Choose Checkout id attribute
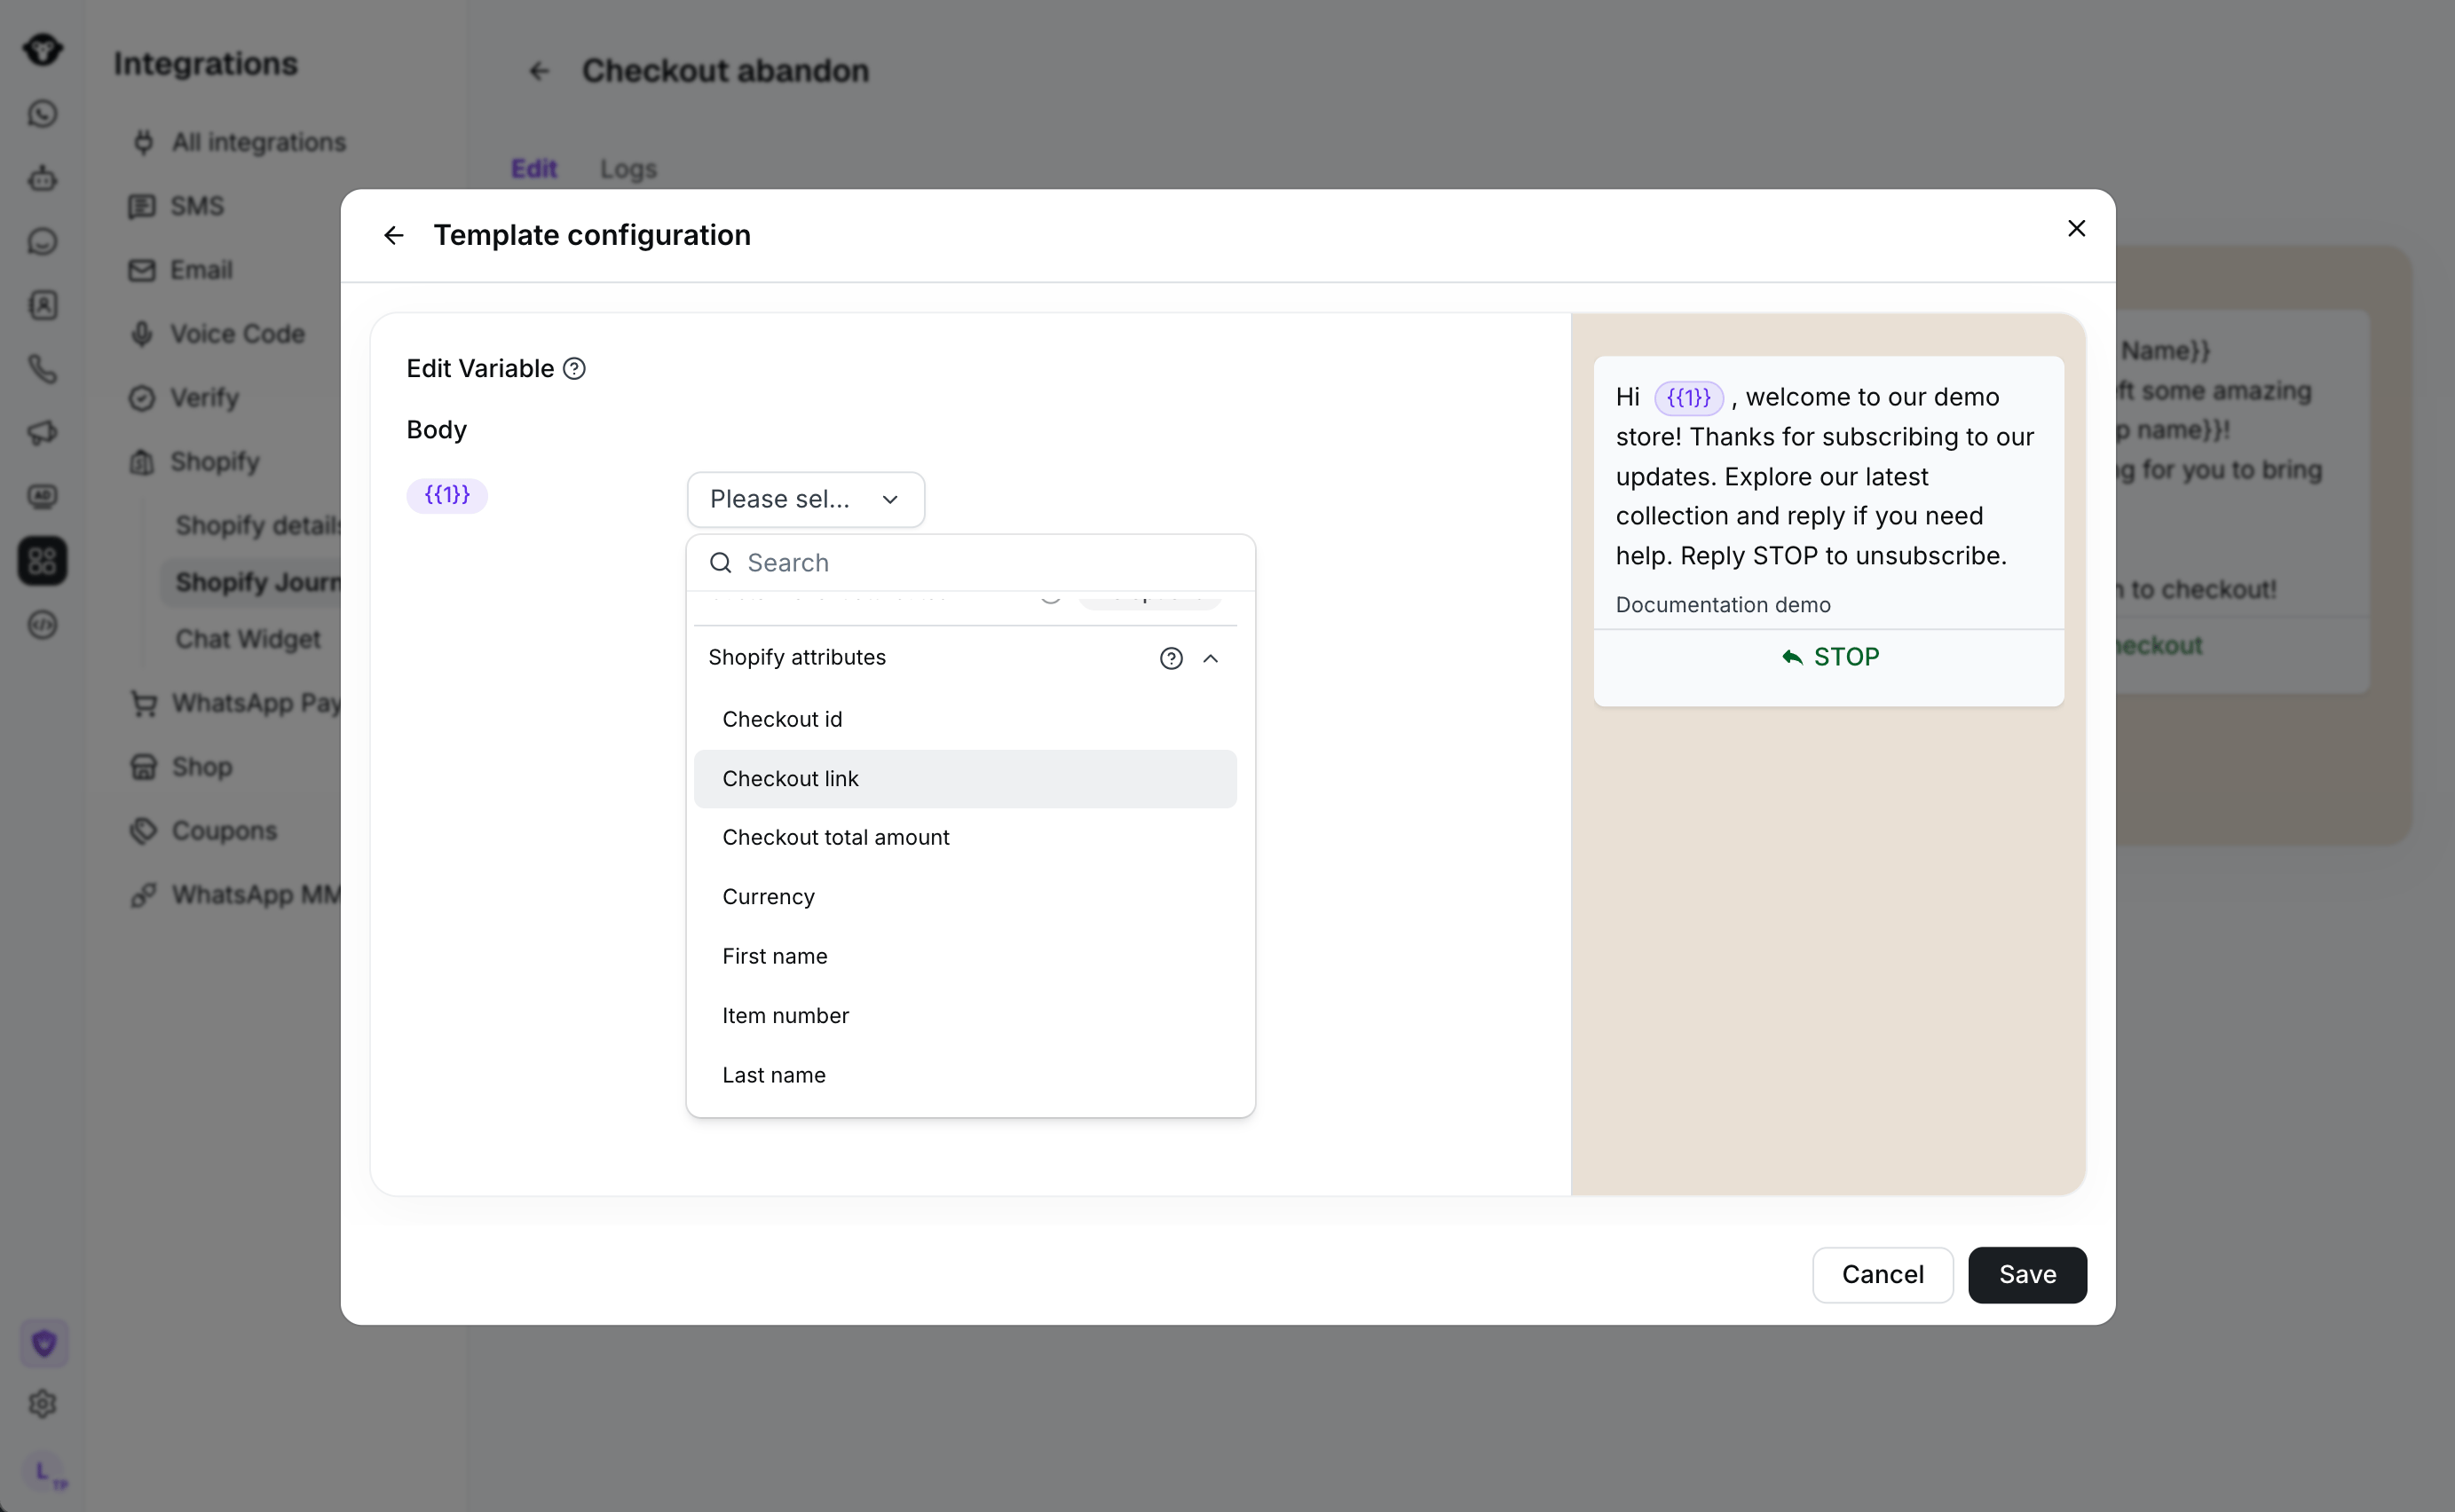The height and width of the screenshot is (1512, 2455). 965,719
